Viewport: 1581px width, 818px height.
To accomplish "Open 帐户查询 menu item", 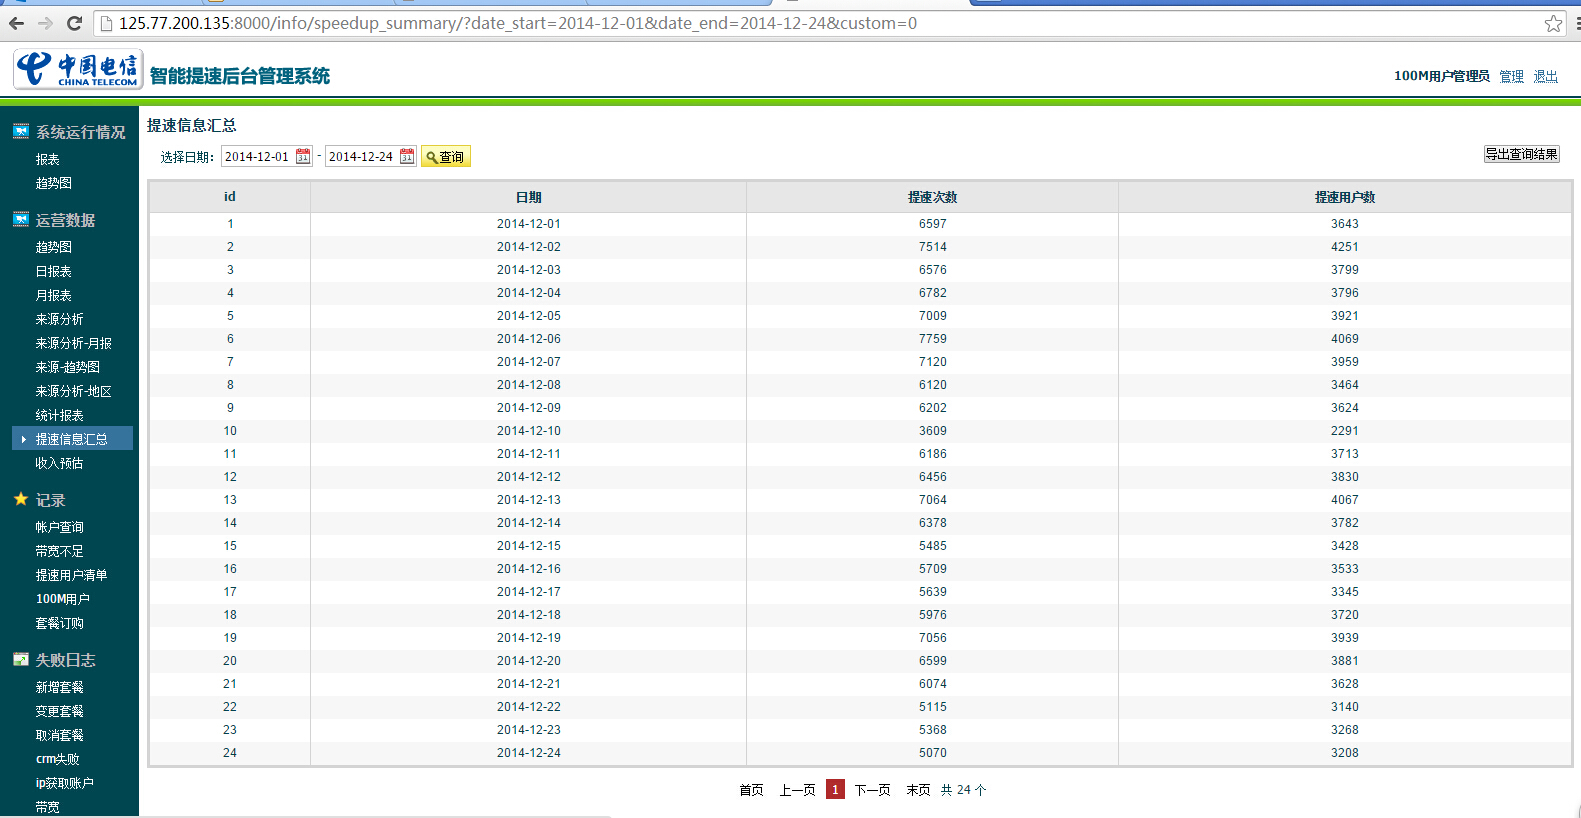I will pyautogui.click(x=59, y=527).
